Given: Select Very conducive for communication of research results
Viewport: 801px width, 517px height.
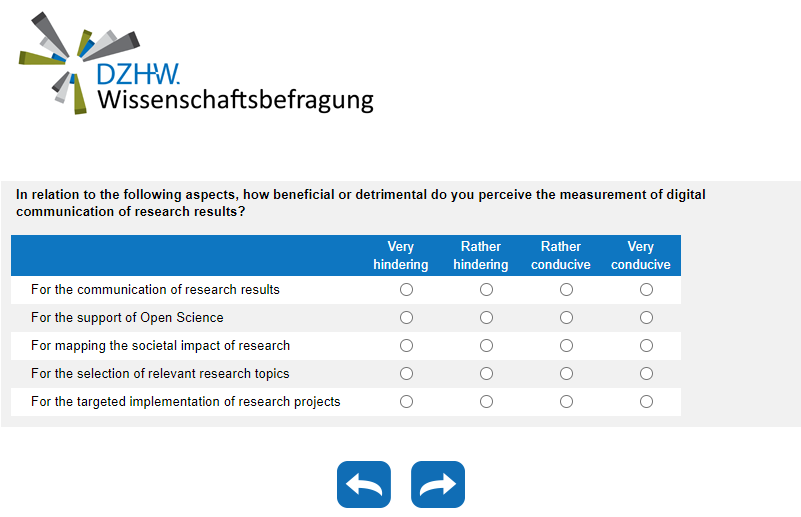Looking at the screenshot, I should tap(646, 290).
